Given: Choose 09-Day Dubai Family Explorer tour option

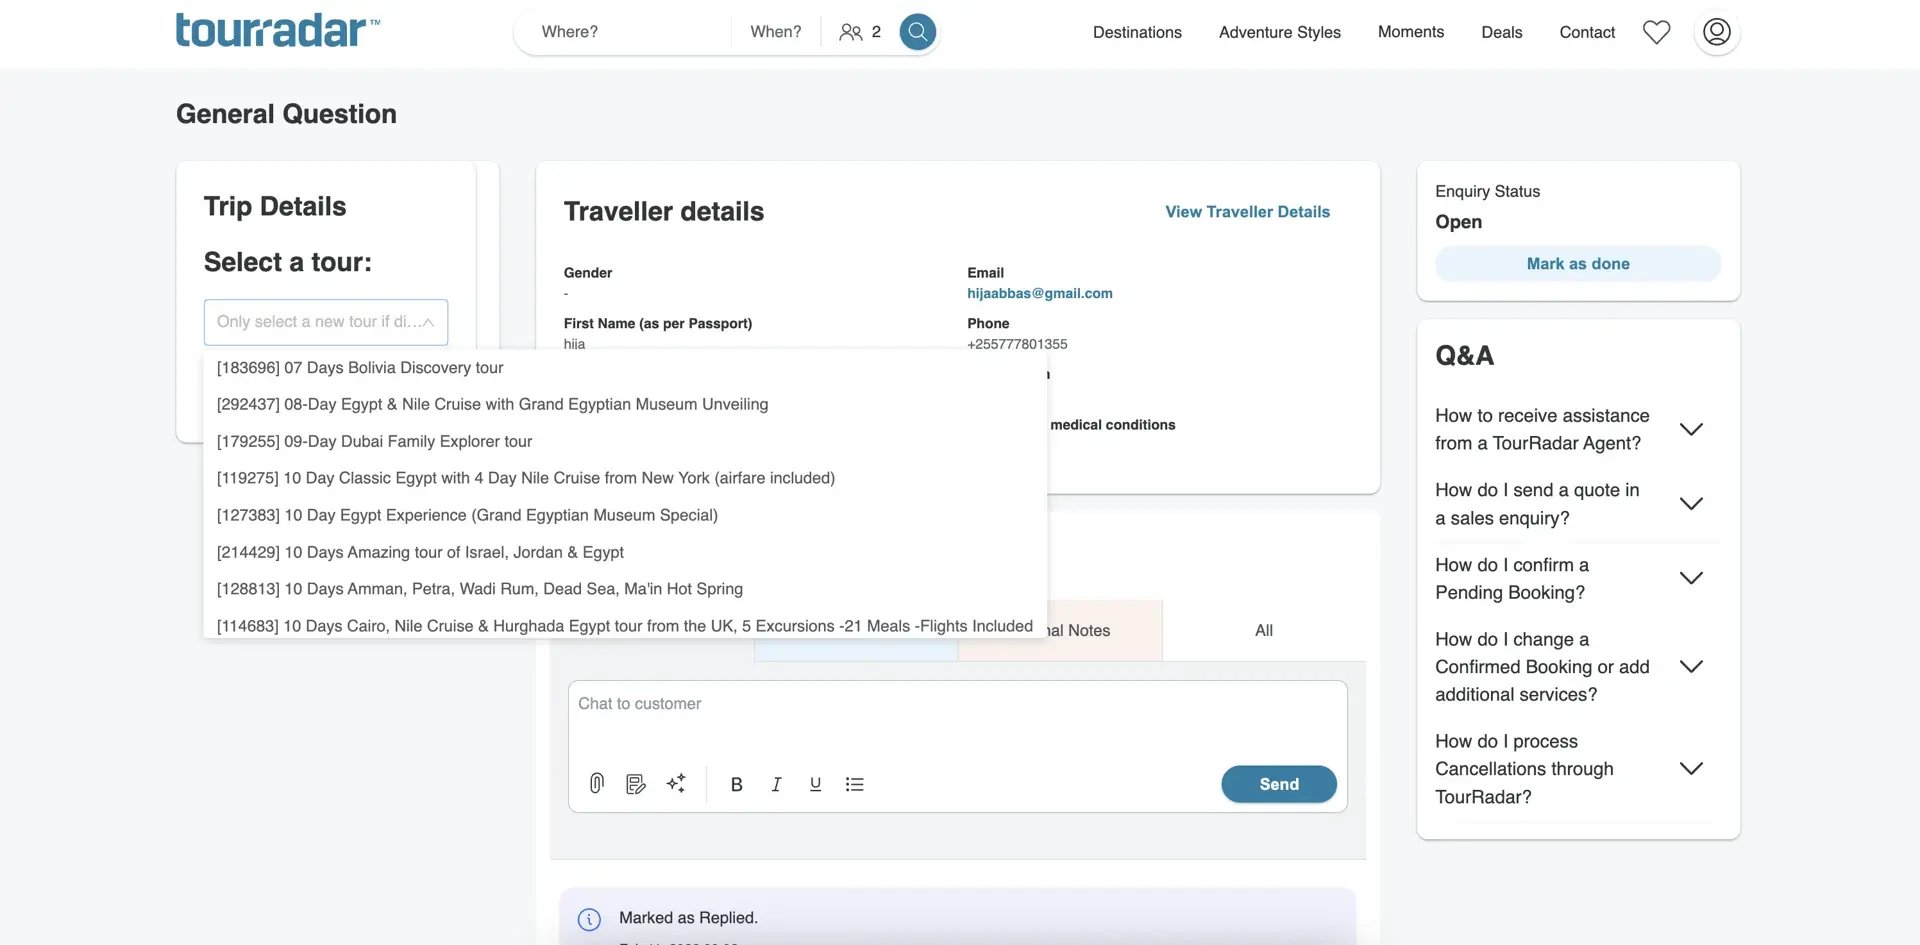Looking at the screenshot, I should pyautogui.click(x=374, y=442).
